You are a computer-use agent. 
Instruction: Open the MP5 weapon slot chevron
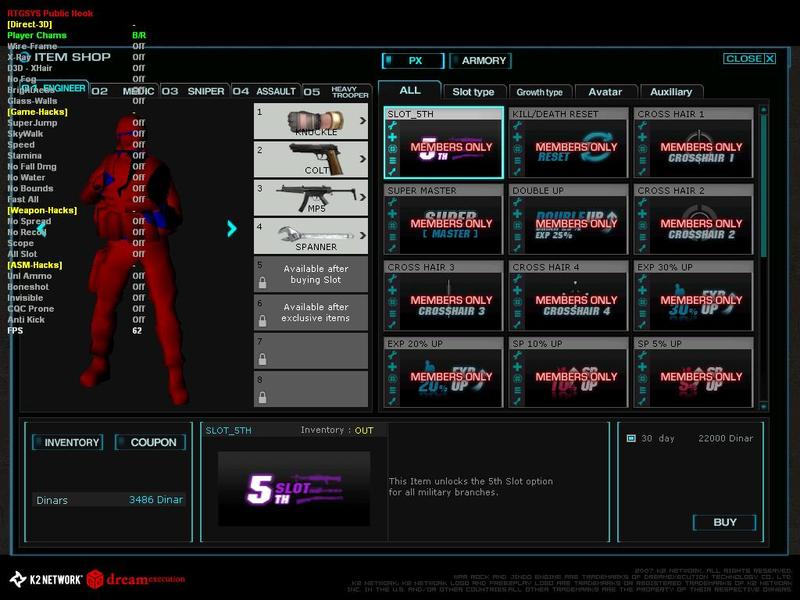click(x=361, y=198)
